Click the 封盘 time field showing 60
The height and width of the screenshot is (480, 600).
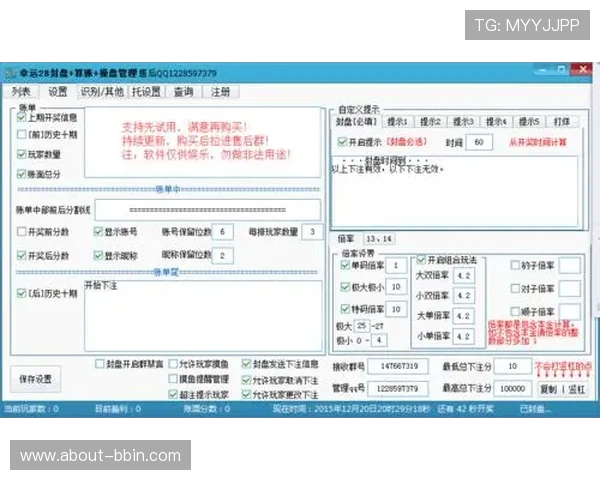479,142
